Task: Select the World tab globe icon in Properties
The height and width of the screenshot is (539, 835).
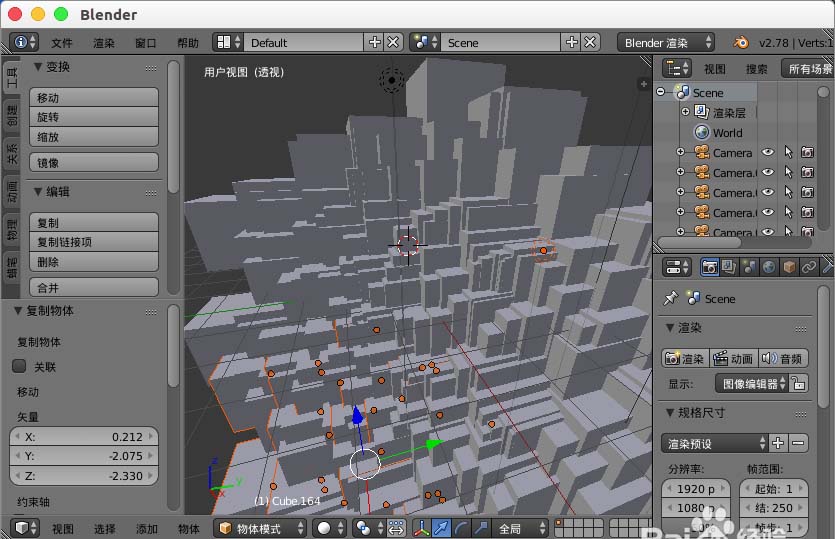Action: coord(768,267)
